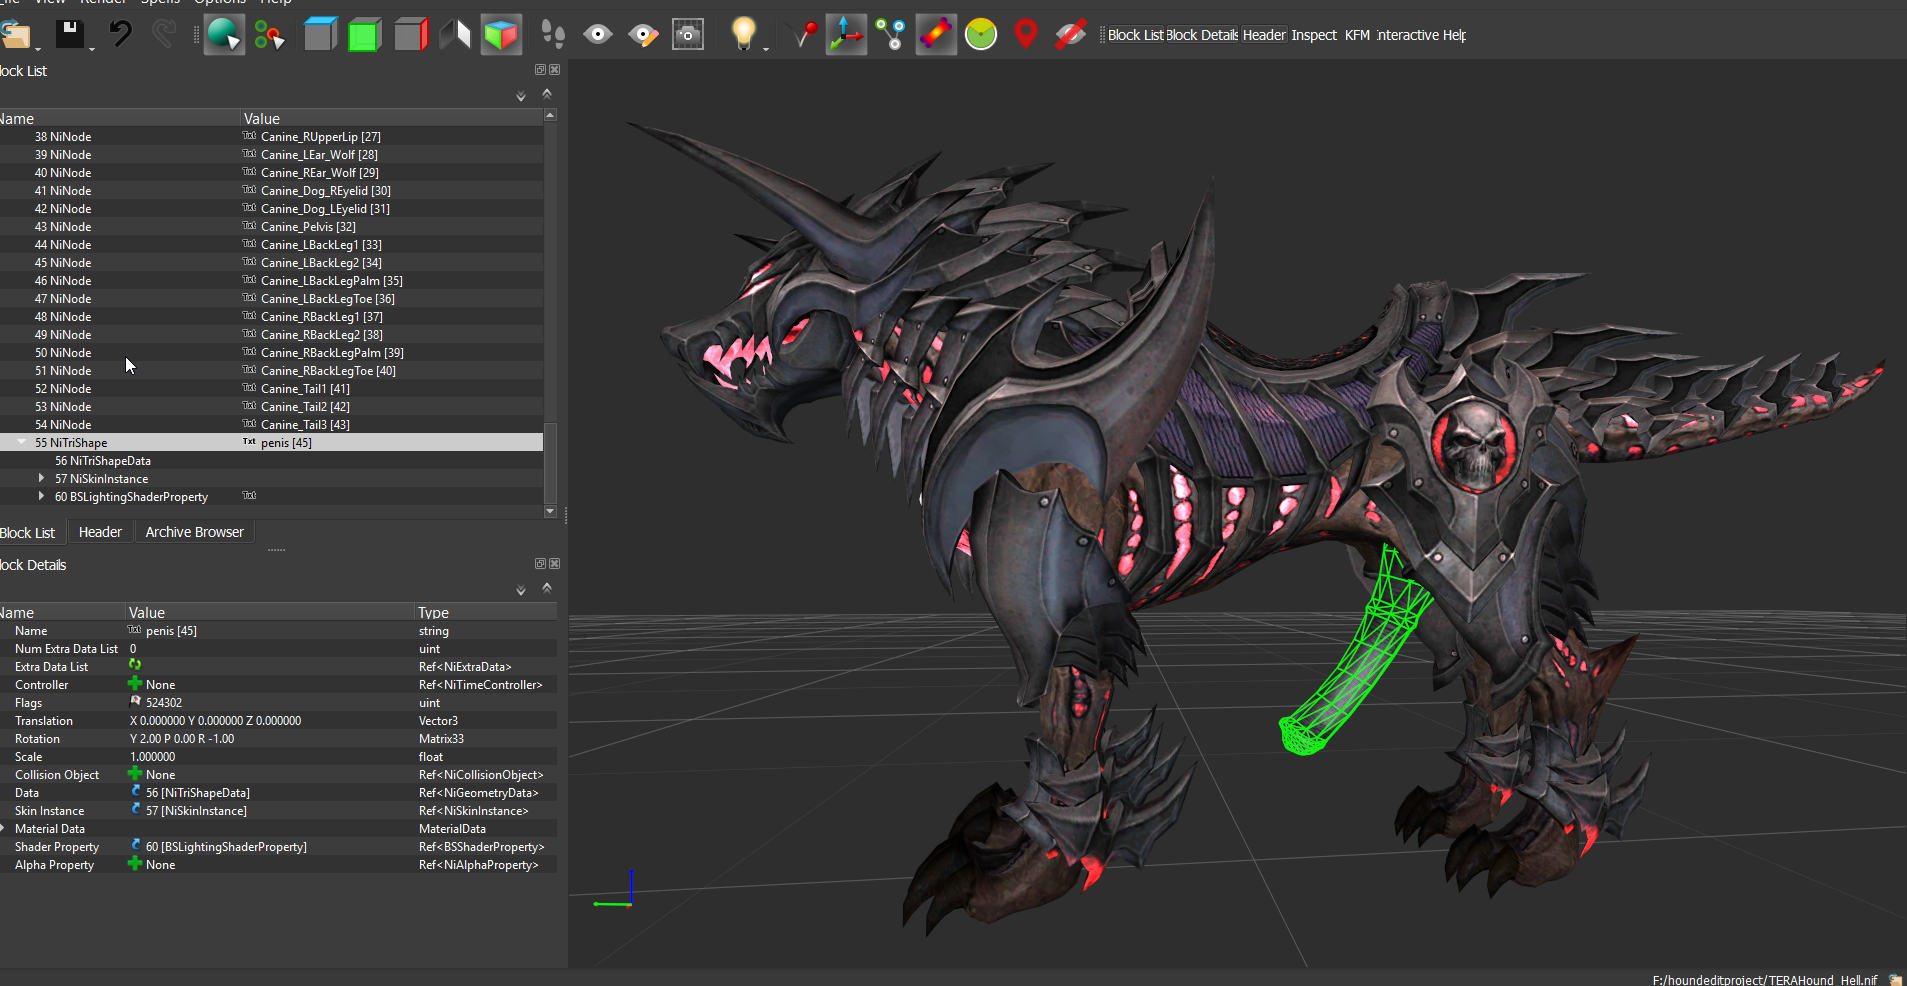The width and height of the screenshot is (1907, 986).
Task: Toggle Header dock button in toolbar
Action: click(x=1264, y=35)
